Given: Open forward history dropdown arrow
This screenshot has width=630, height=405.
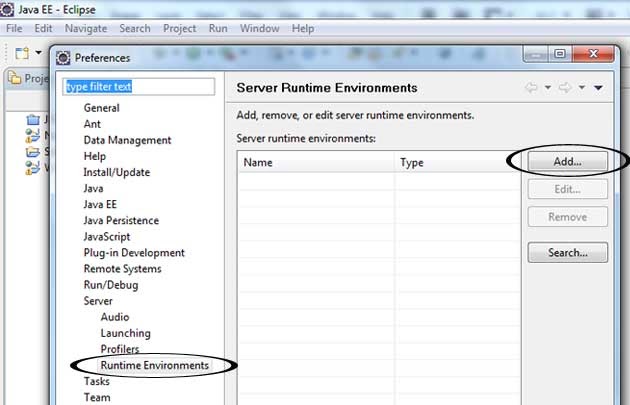Looking at the screenshot, I should click(x=581, y=88).
